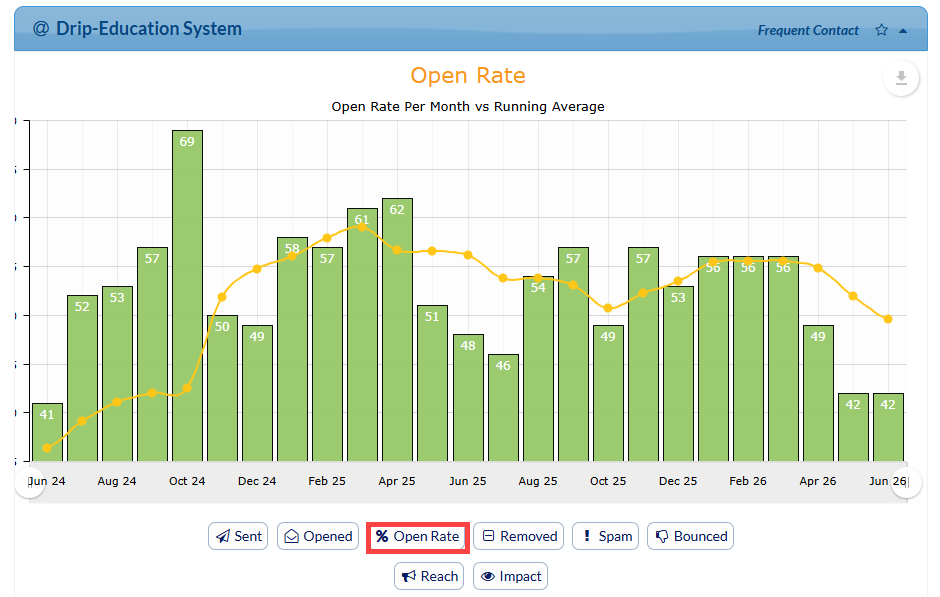
Task: Click the paper plane Sent button
Action: pyautogui.click(x=238, y=536)
